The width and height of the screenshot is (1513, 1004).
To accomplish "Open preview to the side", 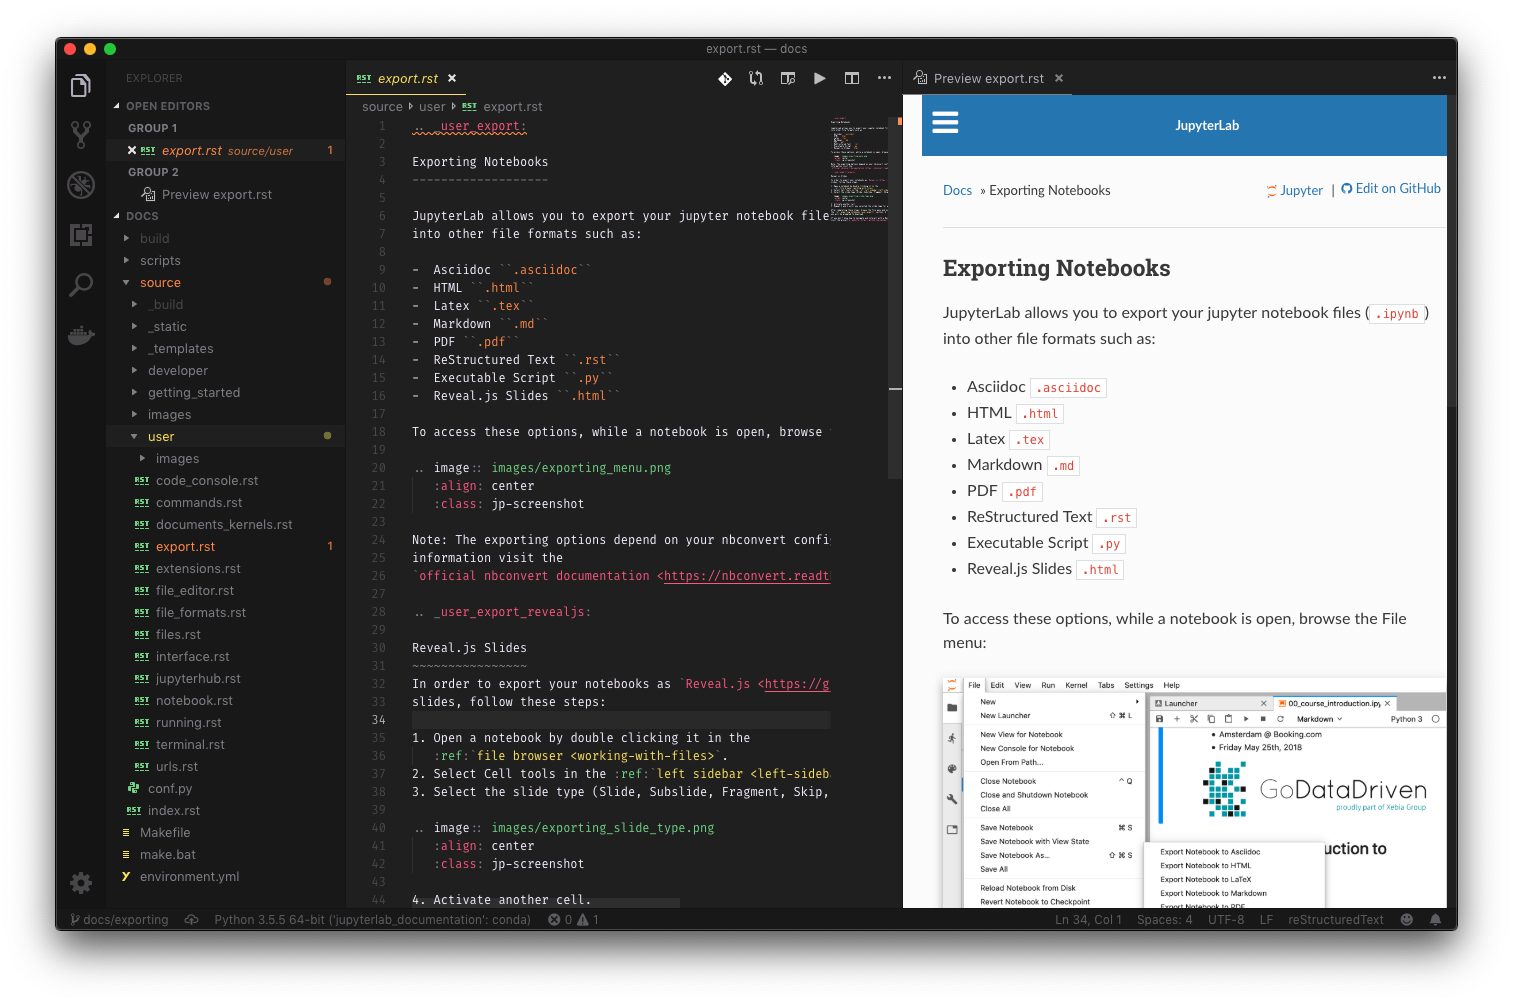I will [x=788, y=78].
